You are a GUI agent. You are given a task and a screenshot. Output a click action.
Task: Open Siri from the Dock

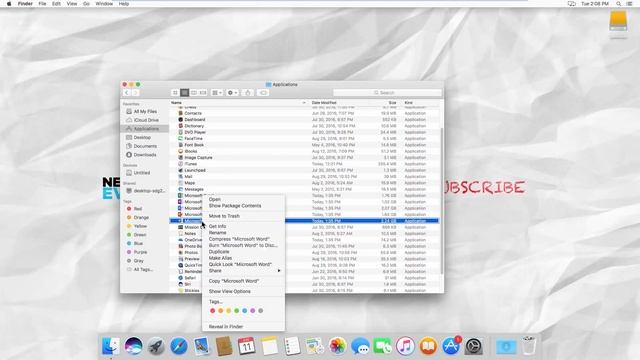pyautogui.click(x=133, y=346)
